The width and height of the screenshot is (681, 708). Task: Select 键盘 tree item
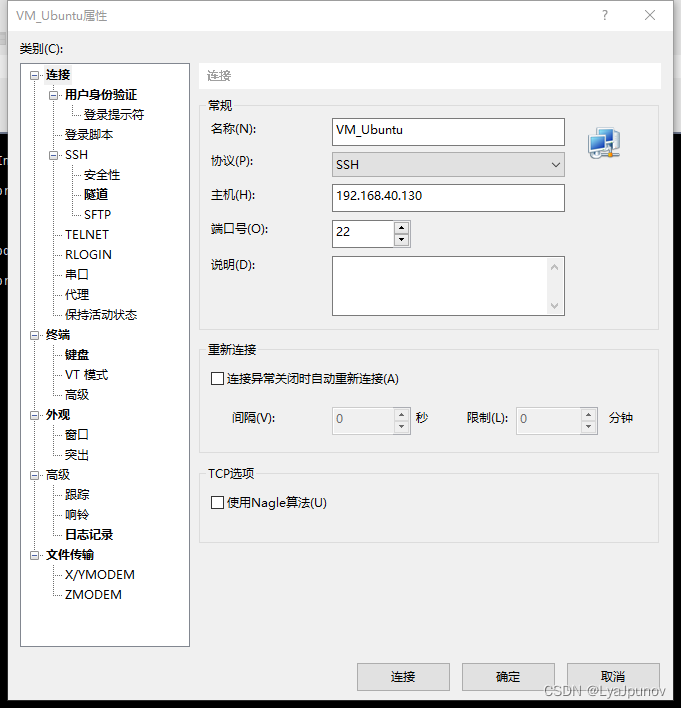pyautogui.click(x=77, y=355)
